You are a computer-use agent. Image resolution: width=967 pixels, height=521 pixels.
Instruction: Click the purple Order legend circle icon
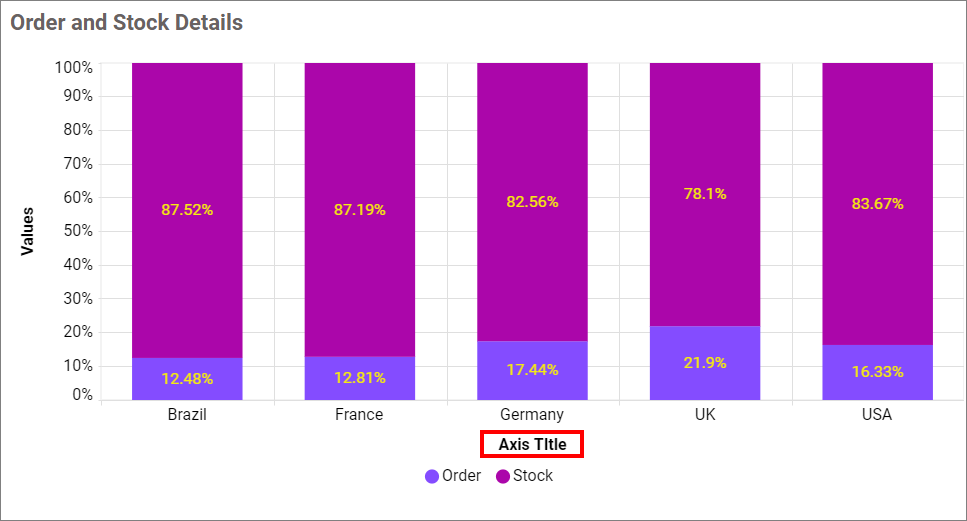432,476
